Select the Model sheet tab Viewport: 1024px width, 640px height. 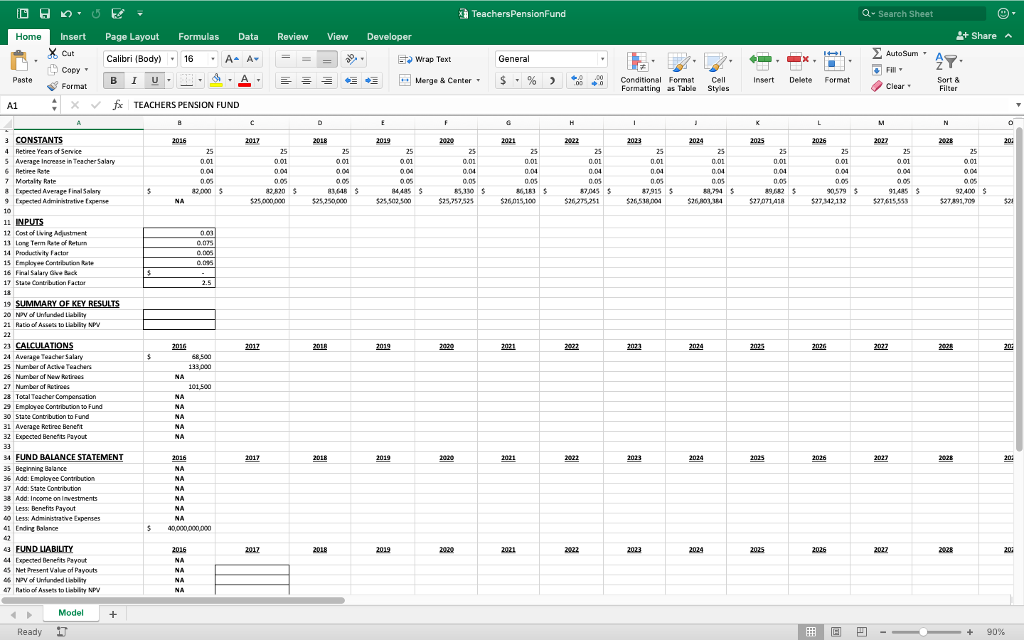click(70, 612)
